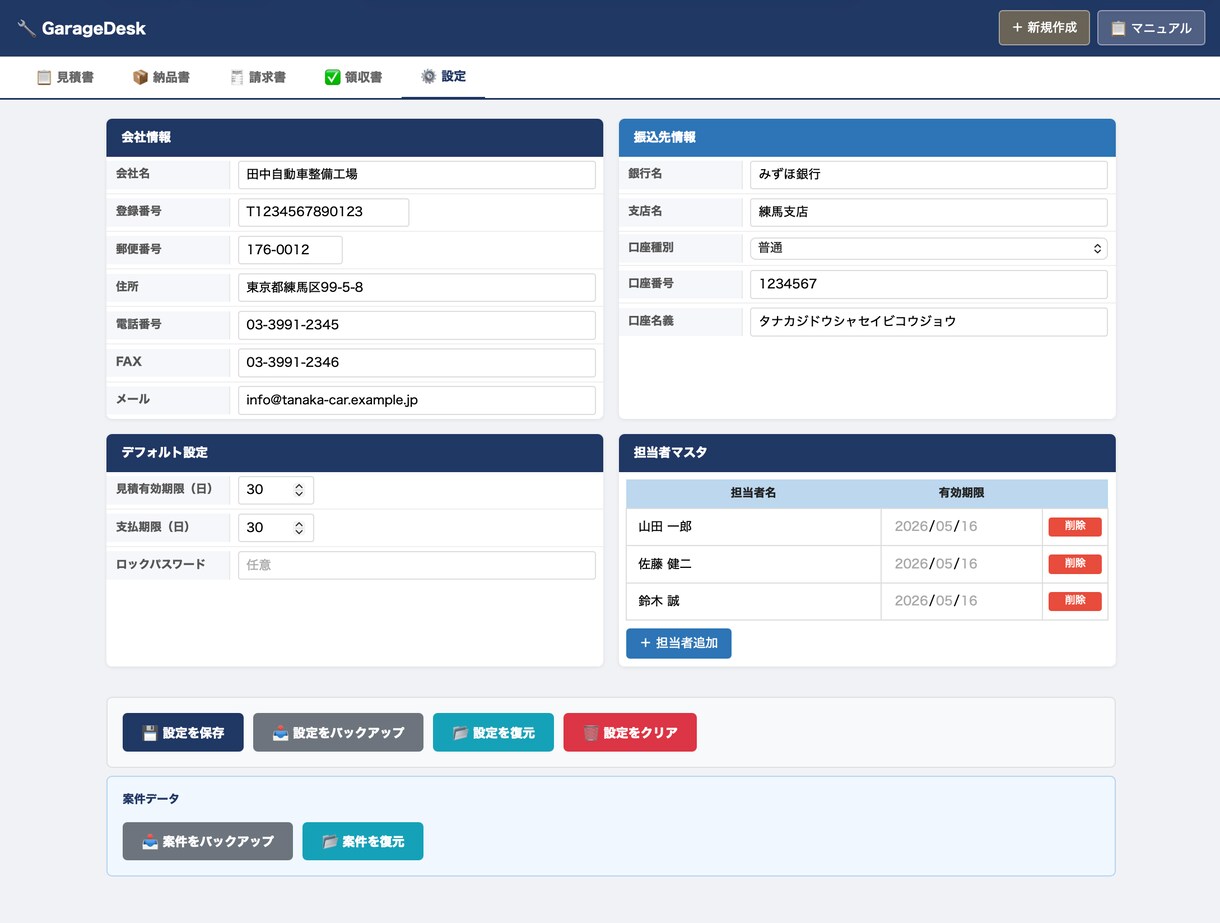The width and height of the screenshot is (1220, 923).
Task: Click the 新規作成 button
Action: pyautogui.click(x=1044, y=28)
